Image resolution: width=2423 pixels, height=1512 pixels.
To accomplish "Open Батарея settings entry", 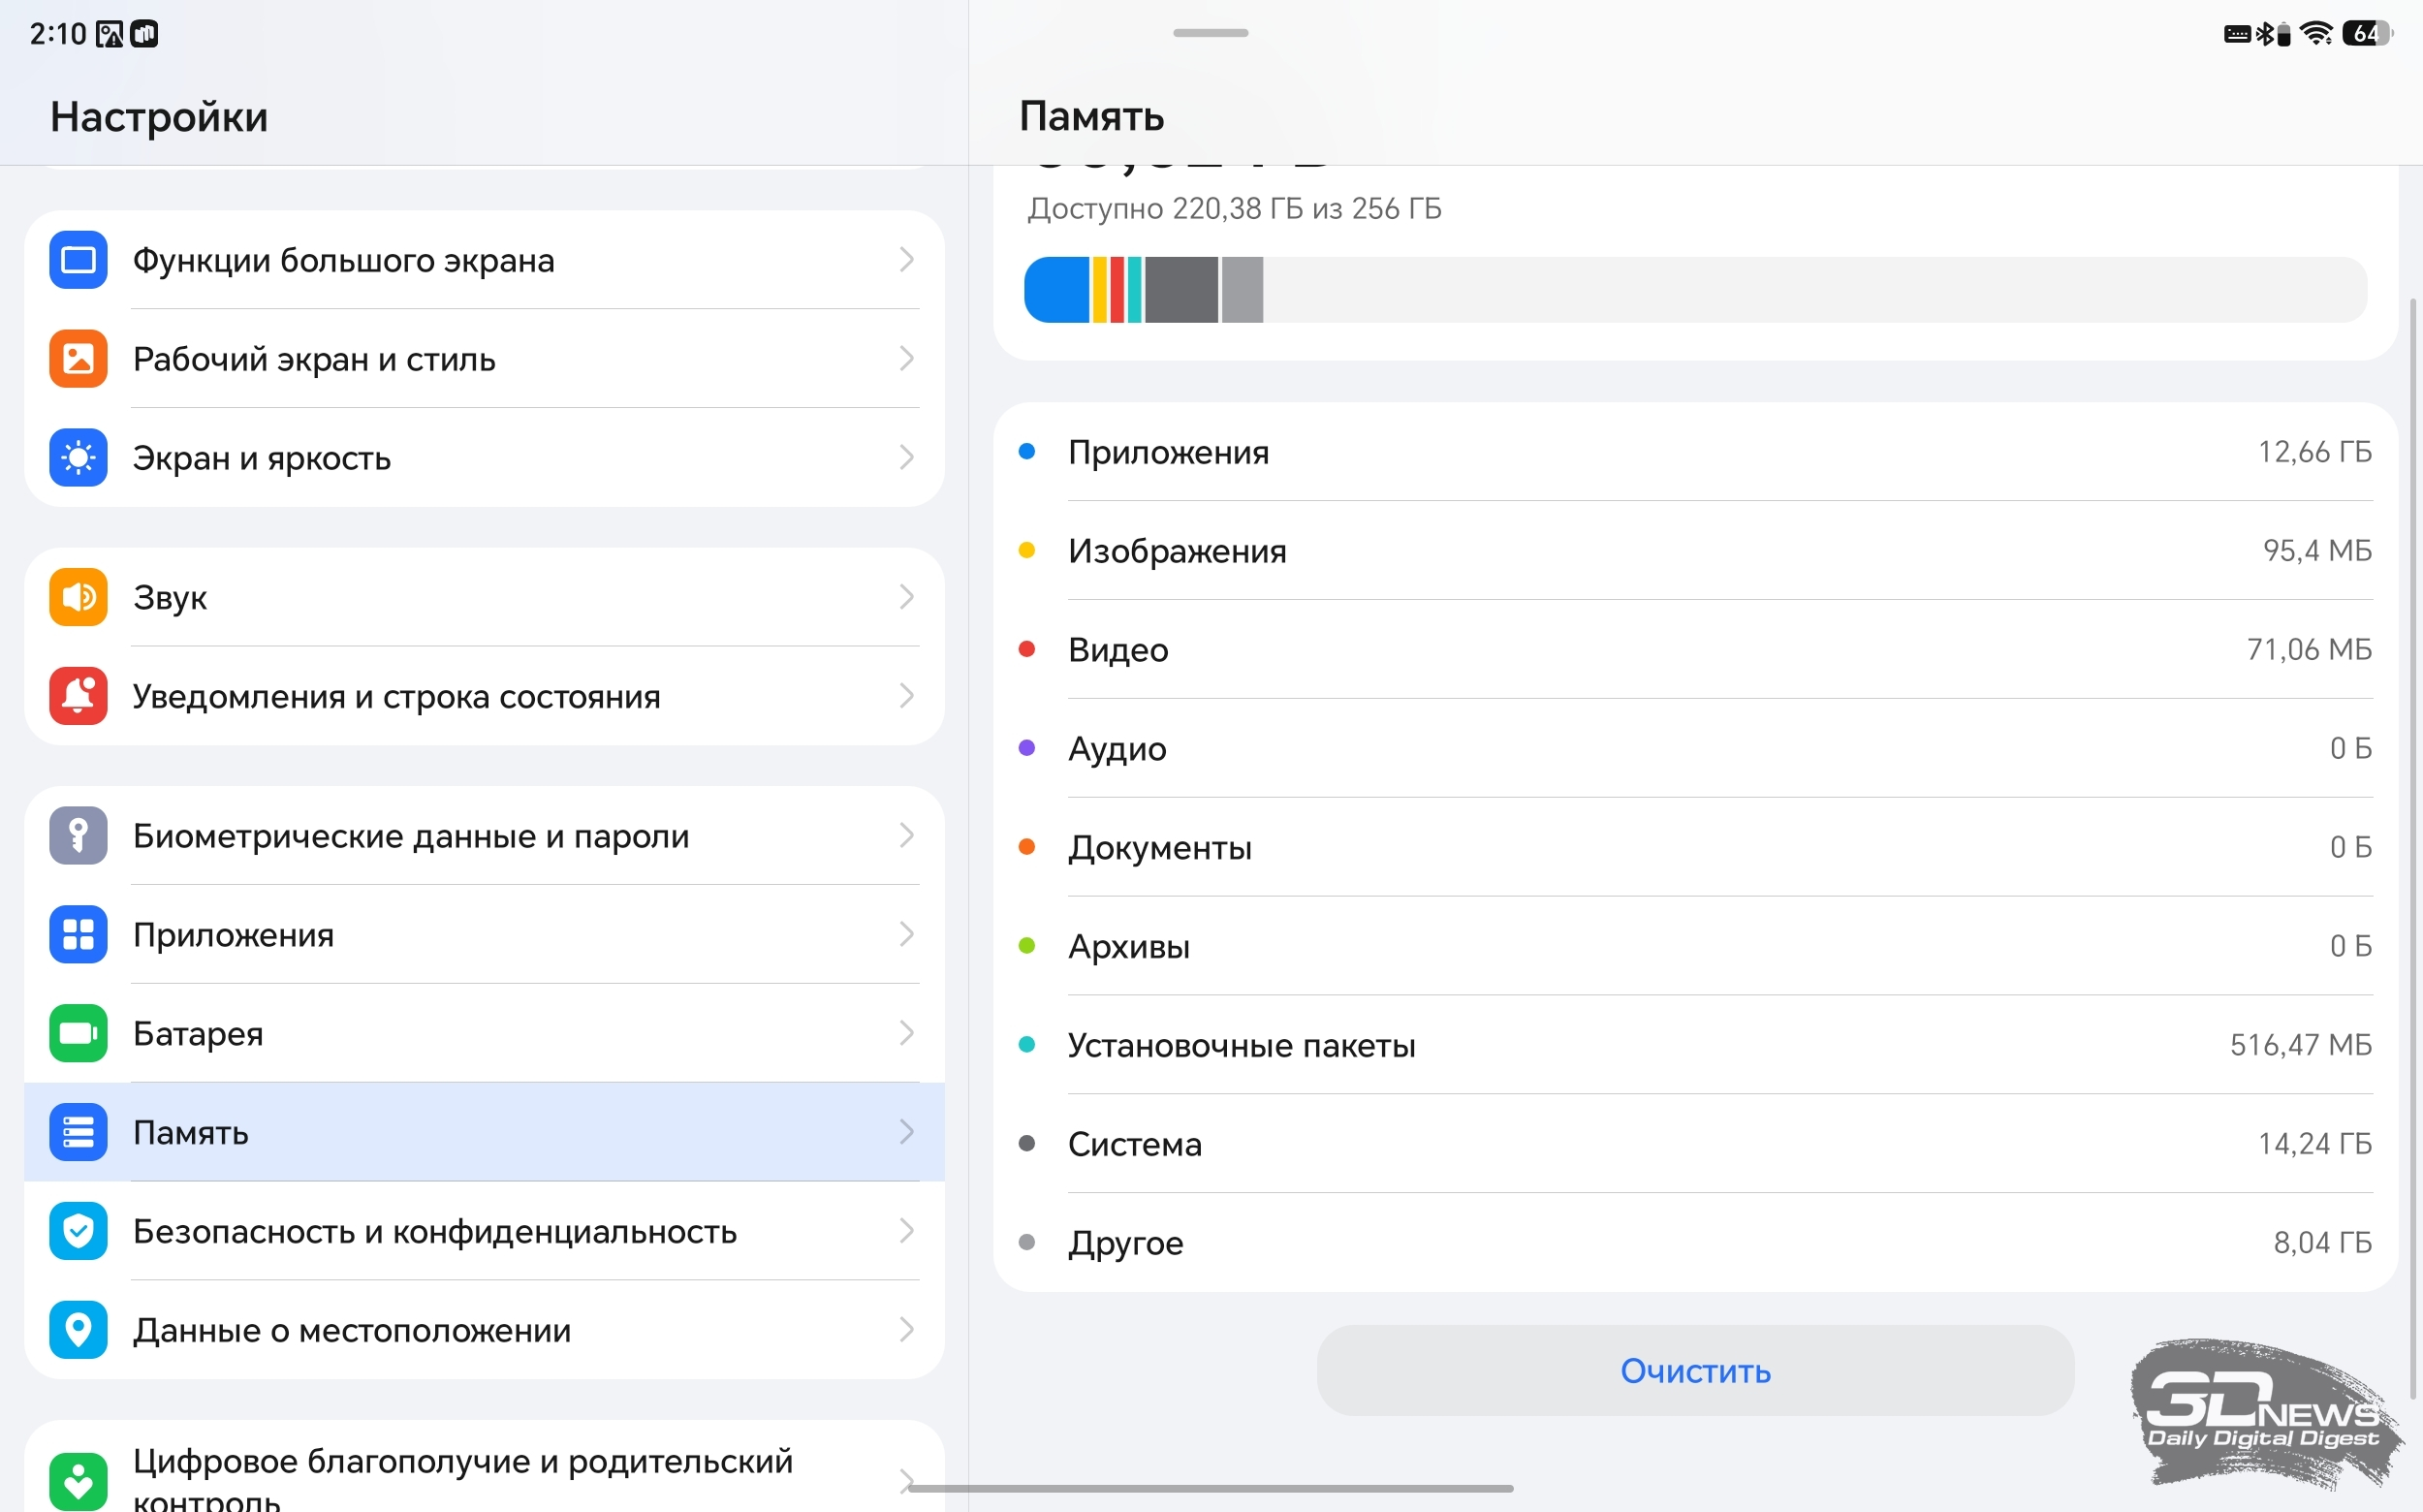I will pos(484,1033).
